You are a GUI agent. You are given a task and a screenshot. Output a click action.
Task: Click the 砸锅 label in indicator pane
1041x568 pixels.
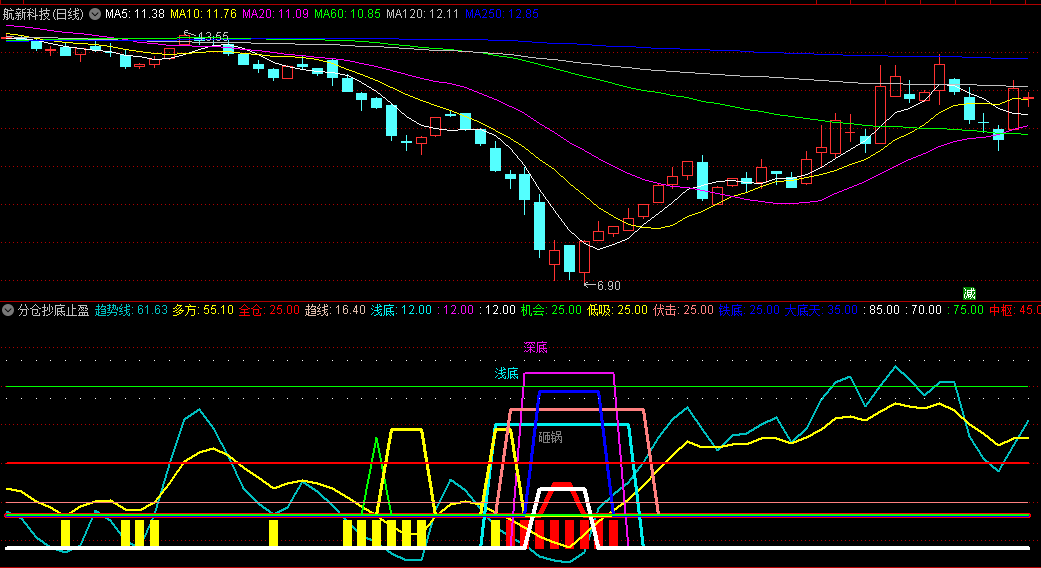pos(550,437)
